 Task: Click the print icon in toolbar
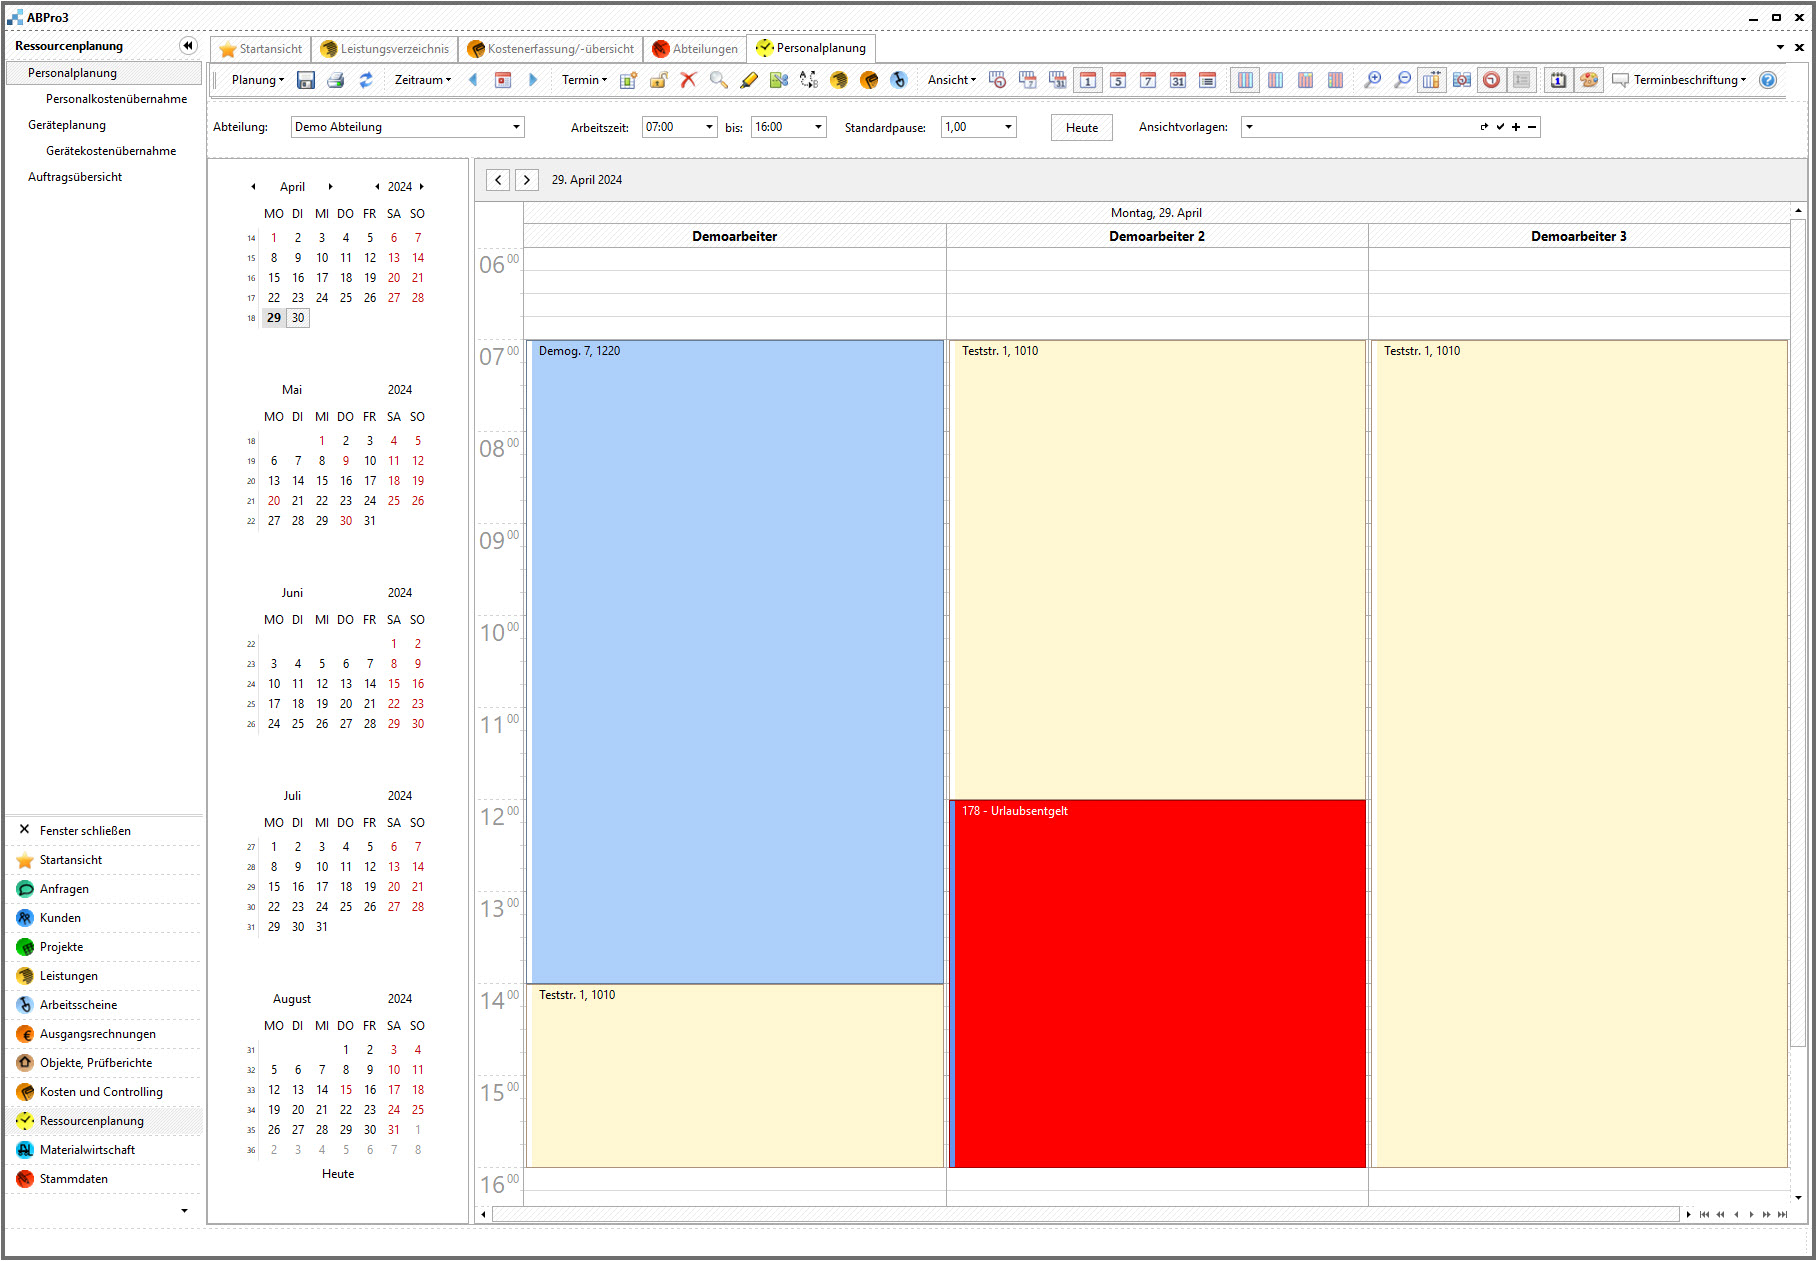[336, 80]
